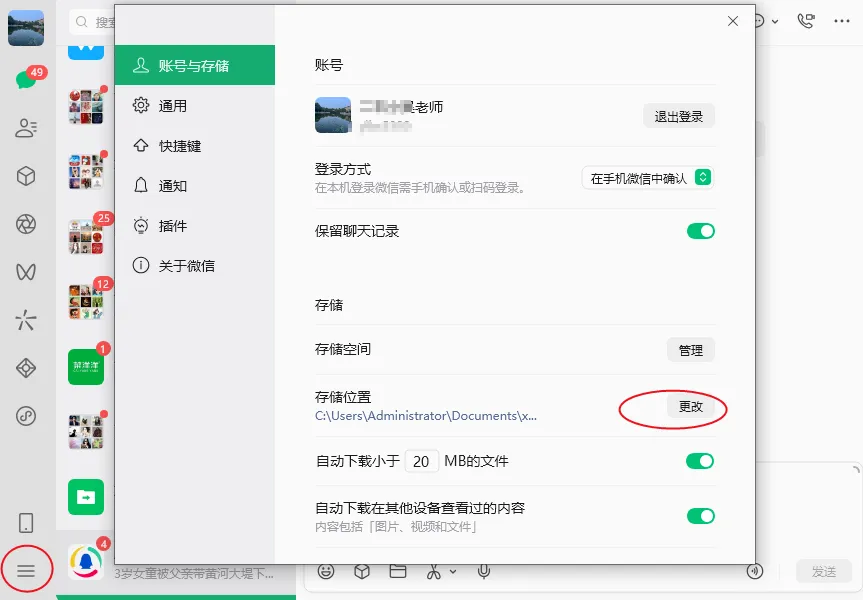Click the 20 MB size input field
The height and width of the screenshot is (600, 863).
click(x=422, y=461)
